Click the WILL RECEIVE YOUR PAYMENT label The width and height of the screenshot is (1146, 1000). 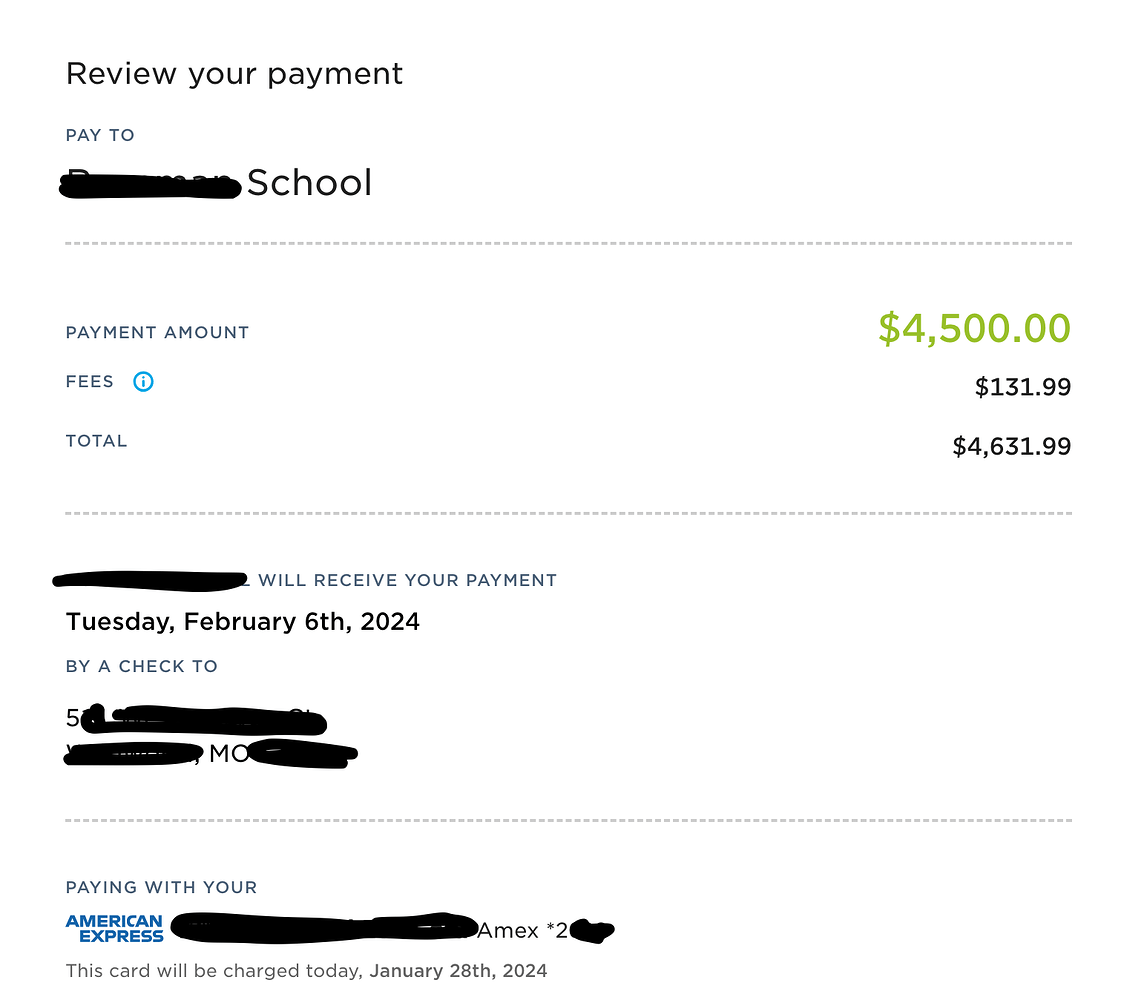coord(407,580)
